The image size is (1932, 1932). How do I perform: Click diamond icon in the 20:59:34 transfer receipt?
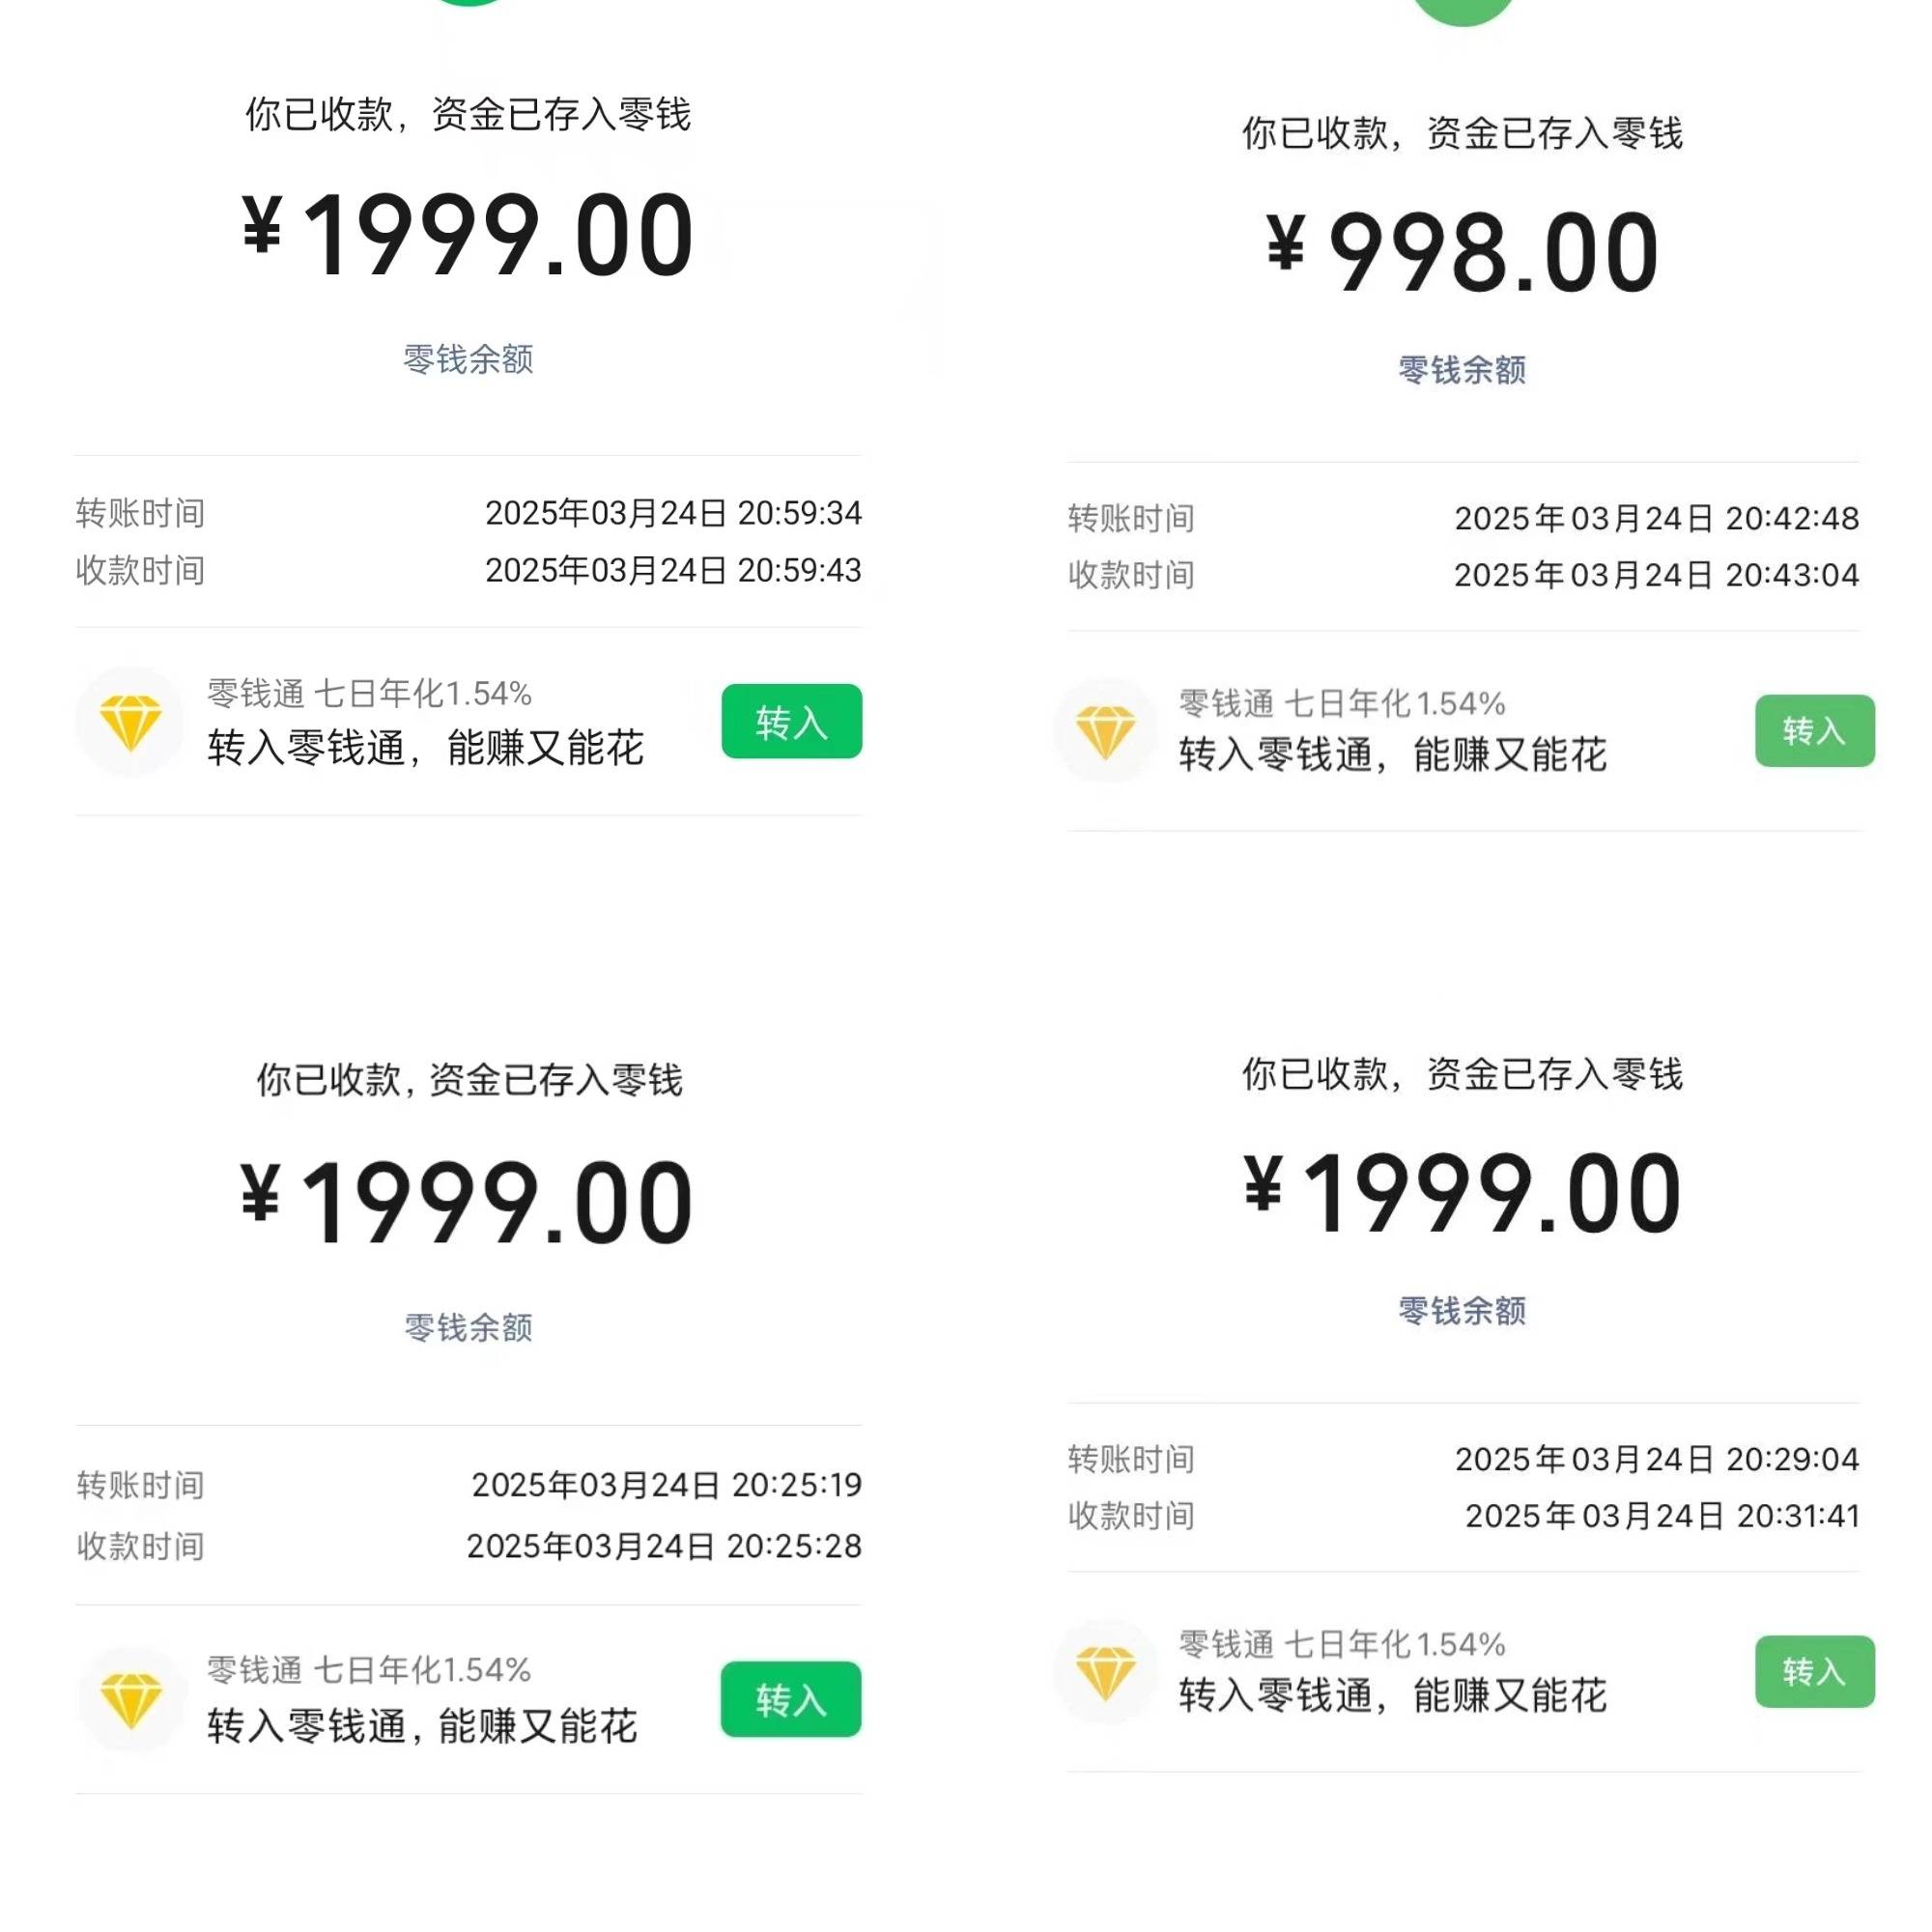[130, 721]
